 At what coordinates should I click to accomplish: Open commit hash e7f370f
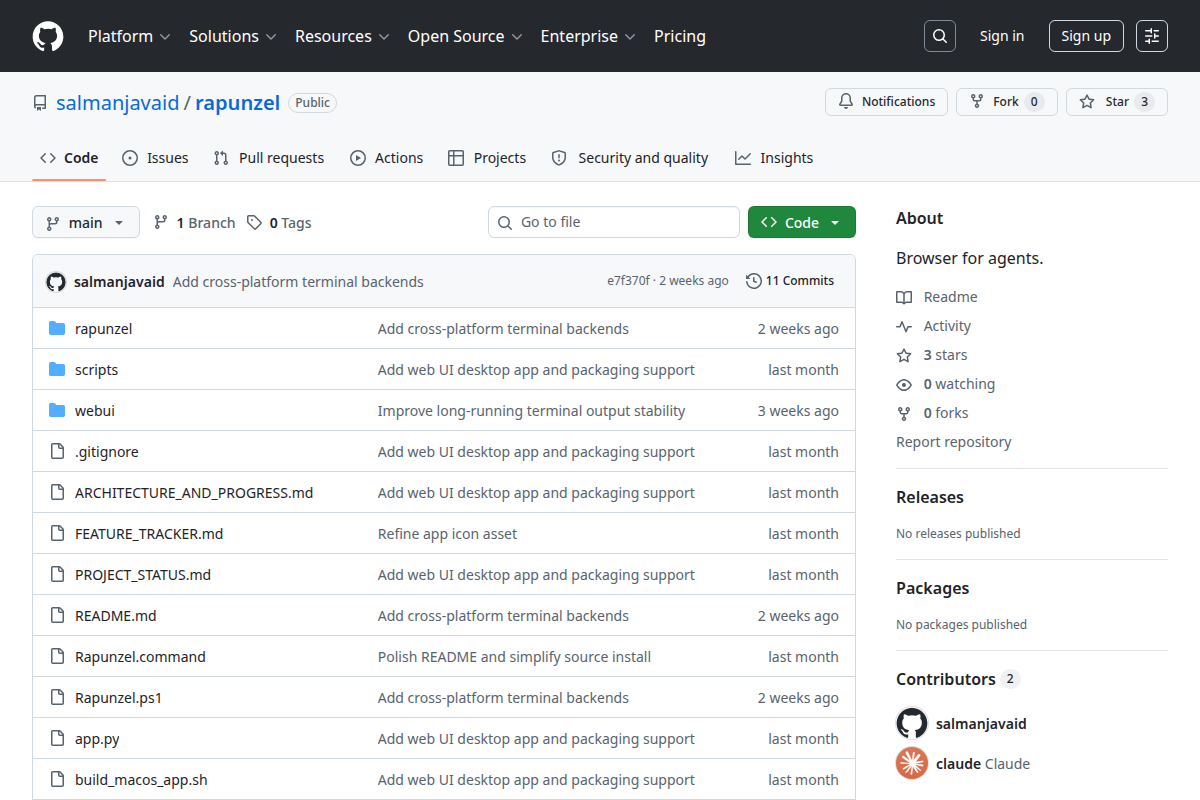pos(628,281)
